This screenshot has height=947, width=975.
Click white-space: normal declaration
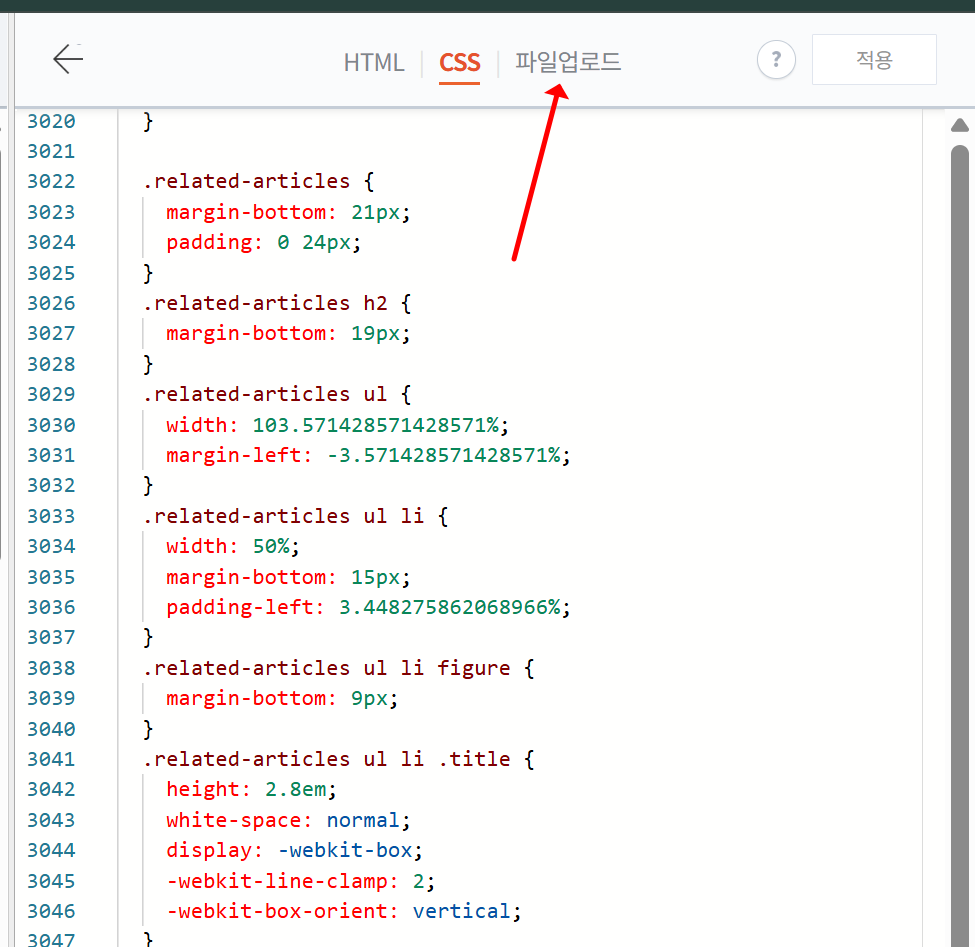[289, 821]
